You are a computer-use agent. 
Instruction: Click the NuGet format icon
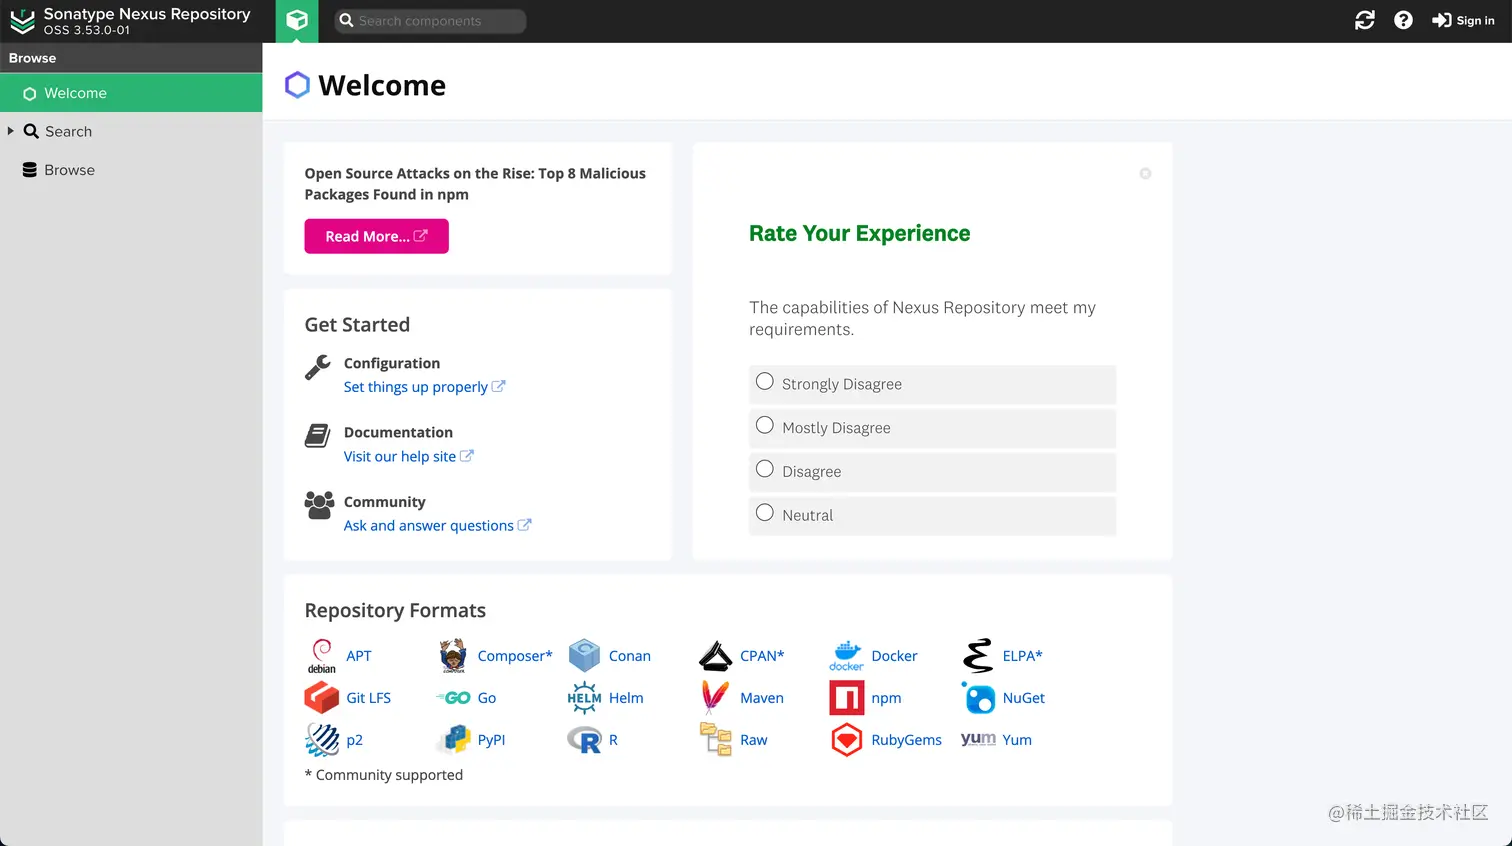[x=978, y=698]
